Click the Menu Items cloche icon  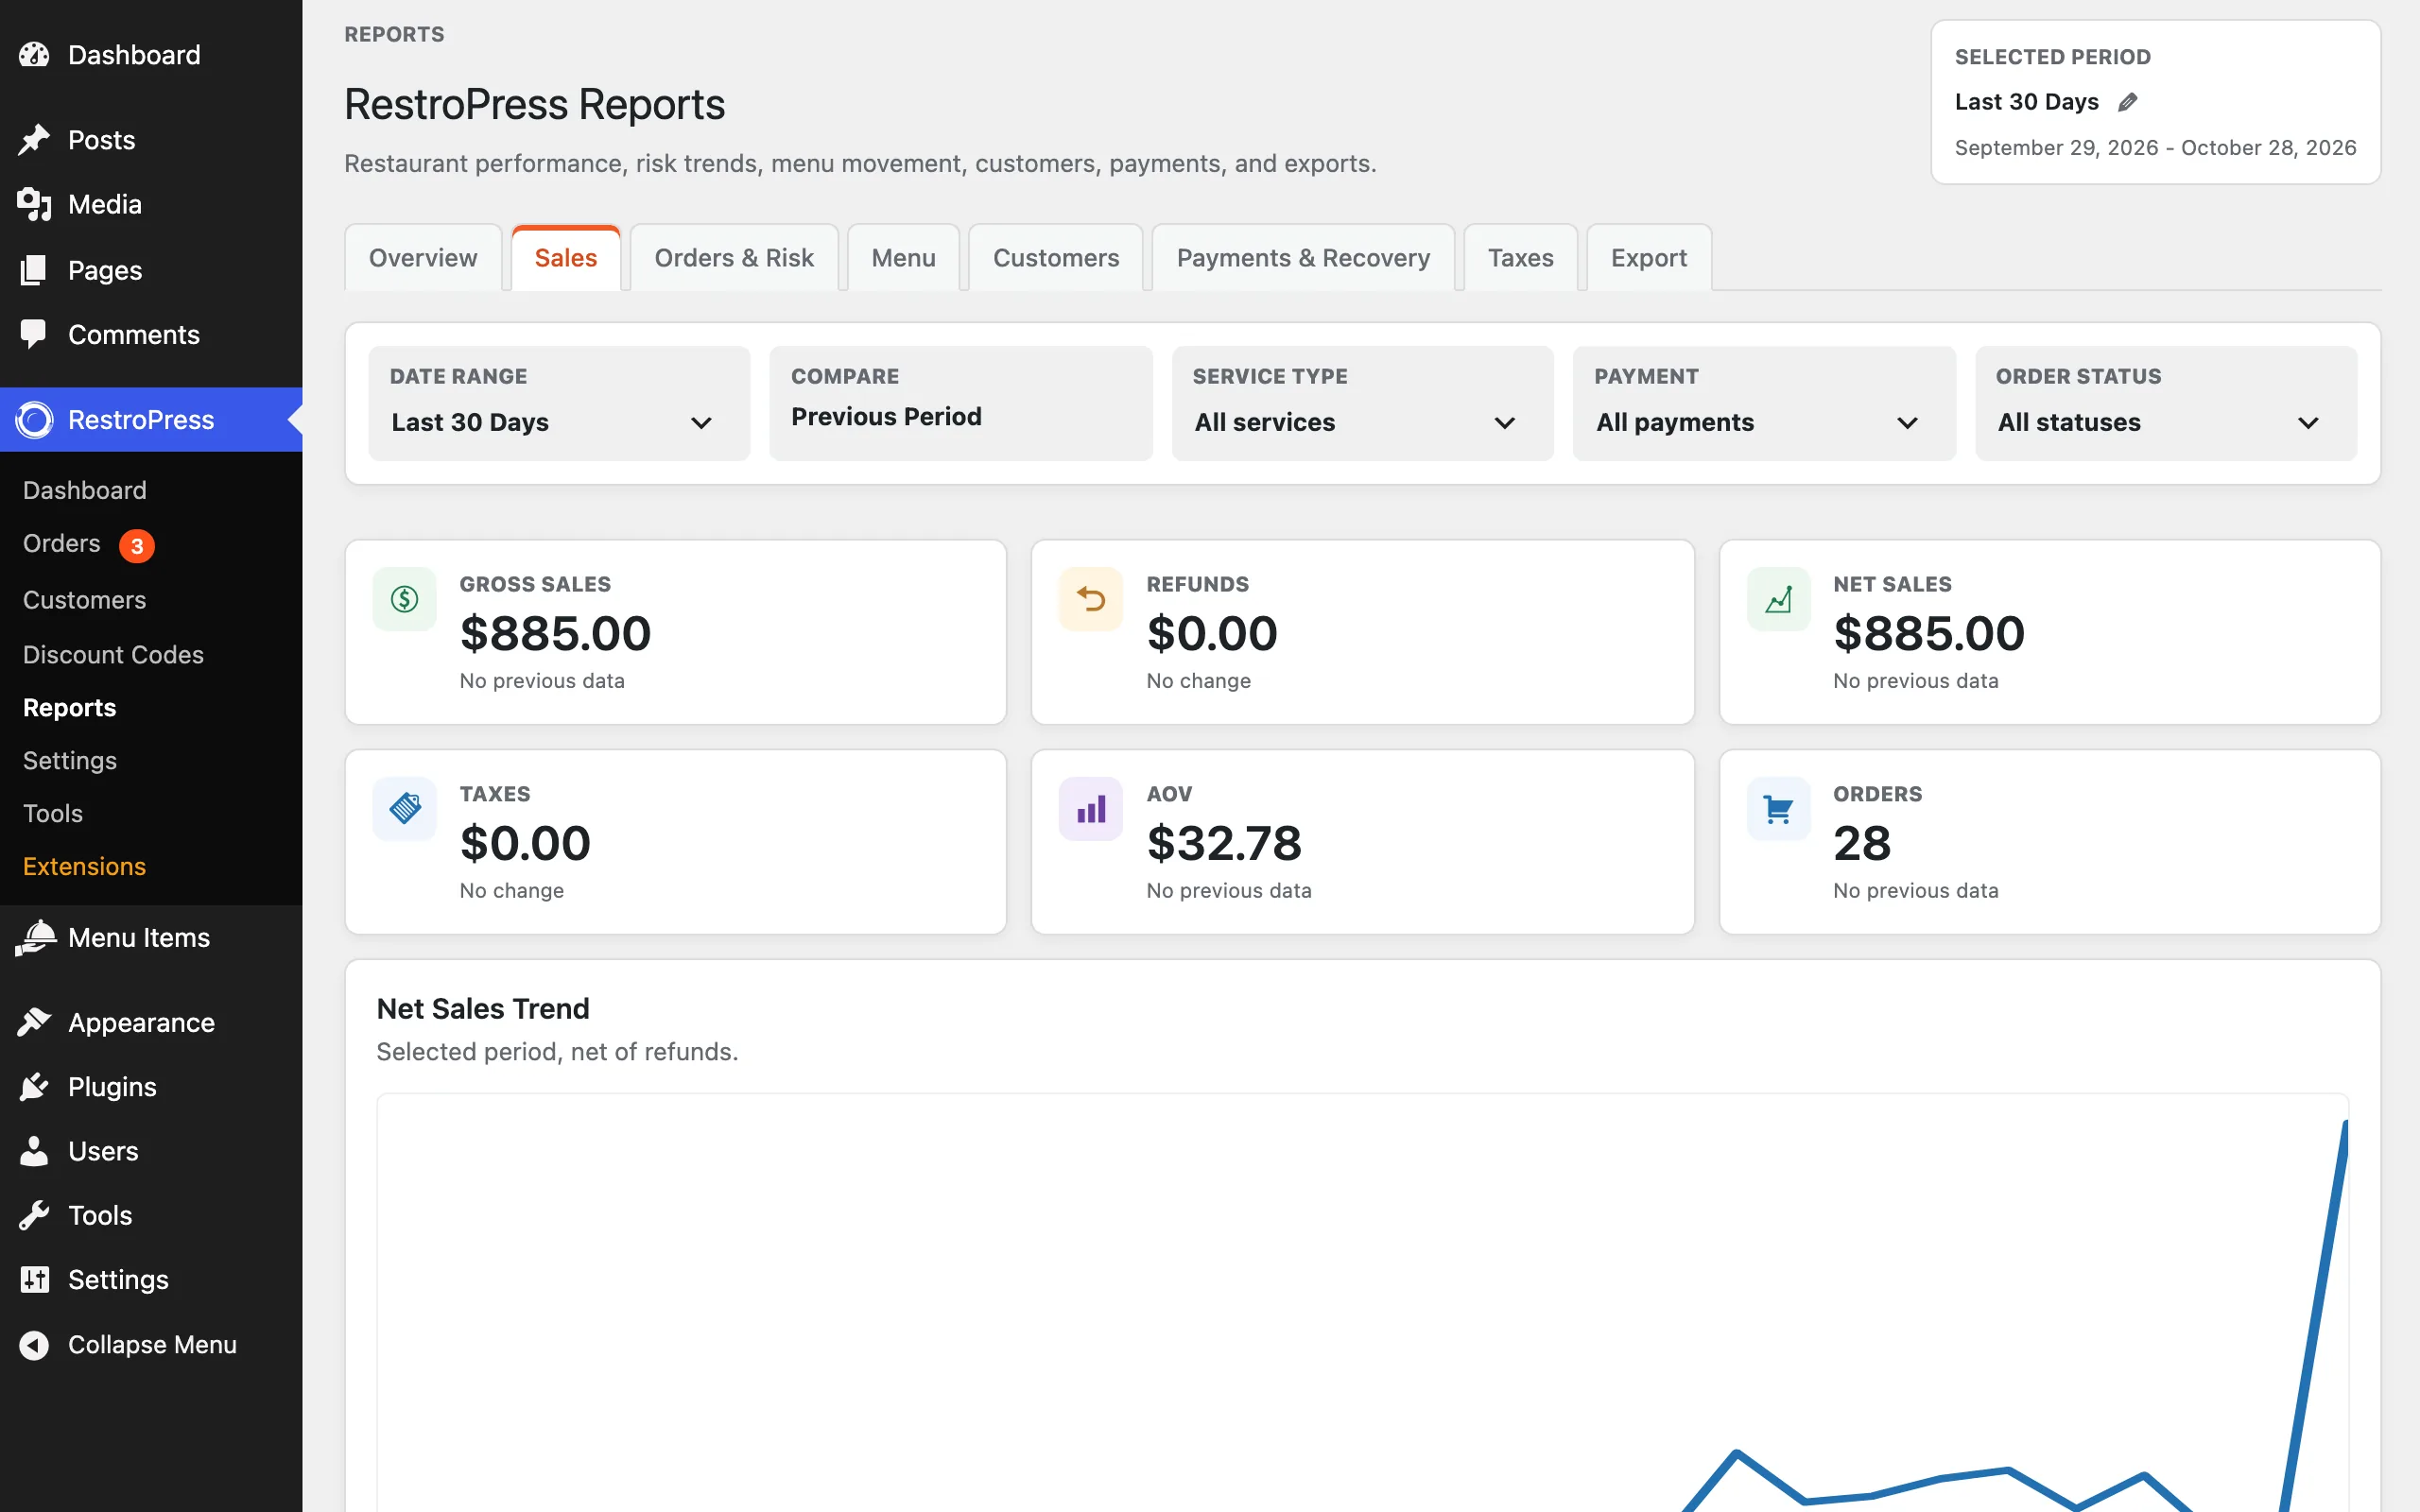coord(36,937)
